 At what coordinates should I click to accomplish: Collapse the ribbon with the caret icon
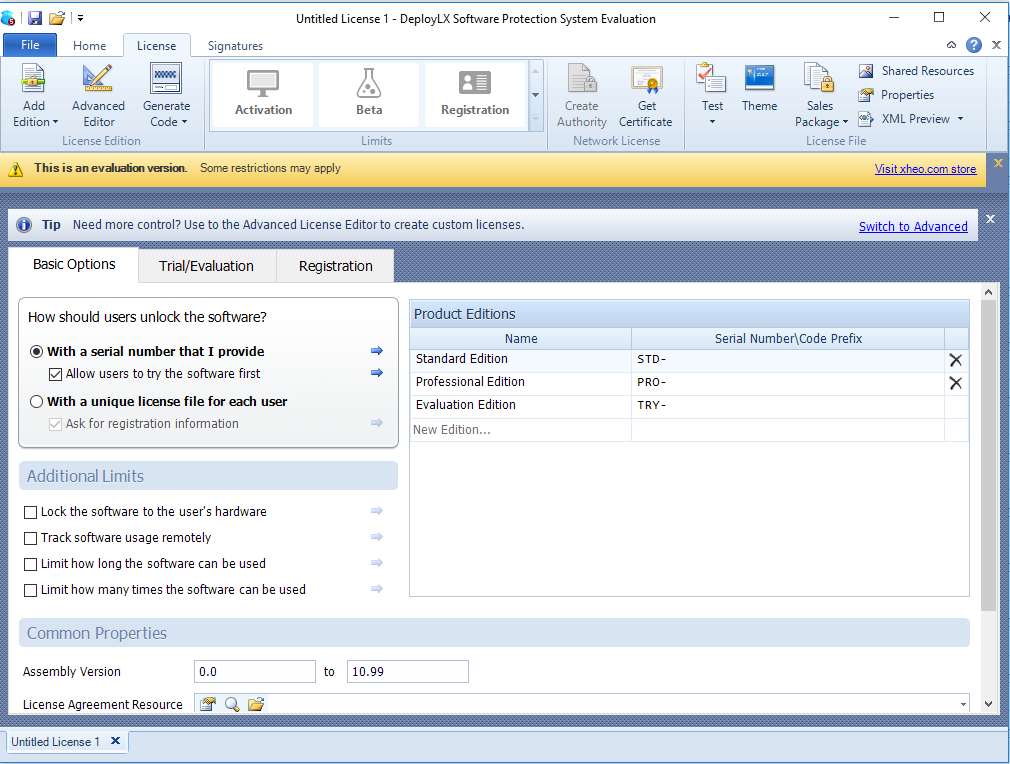(951, 45)
